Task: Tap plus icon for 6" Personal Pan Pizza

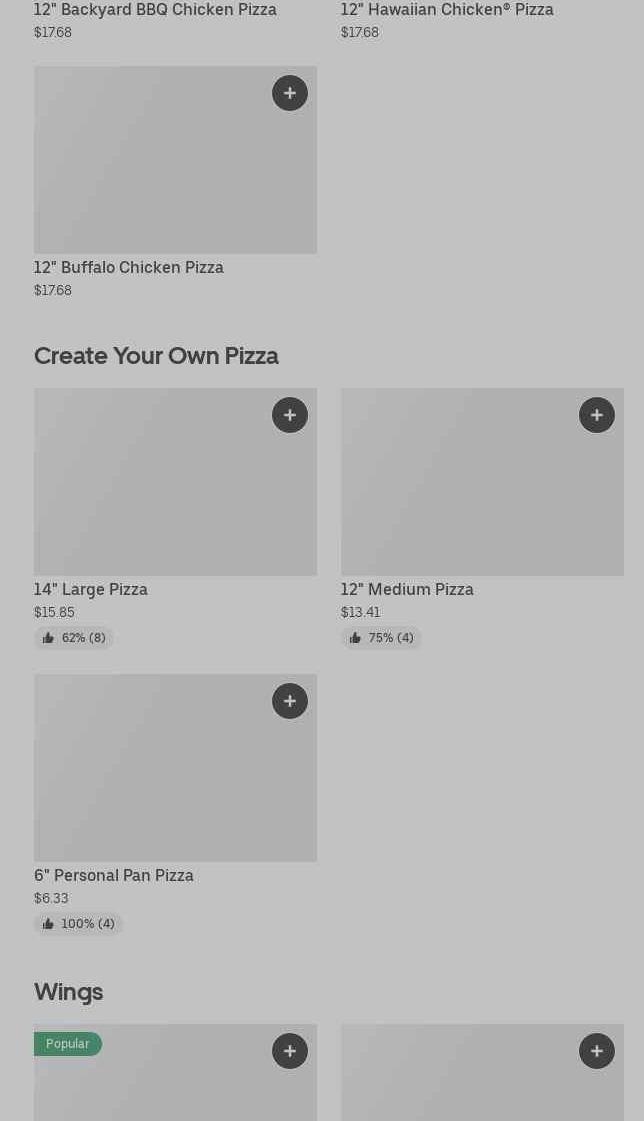Action: (290, 701)
